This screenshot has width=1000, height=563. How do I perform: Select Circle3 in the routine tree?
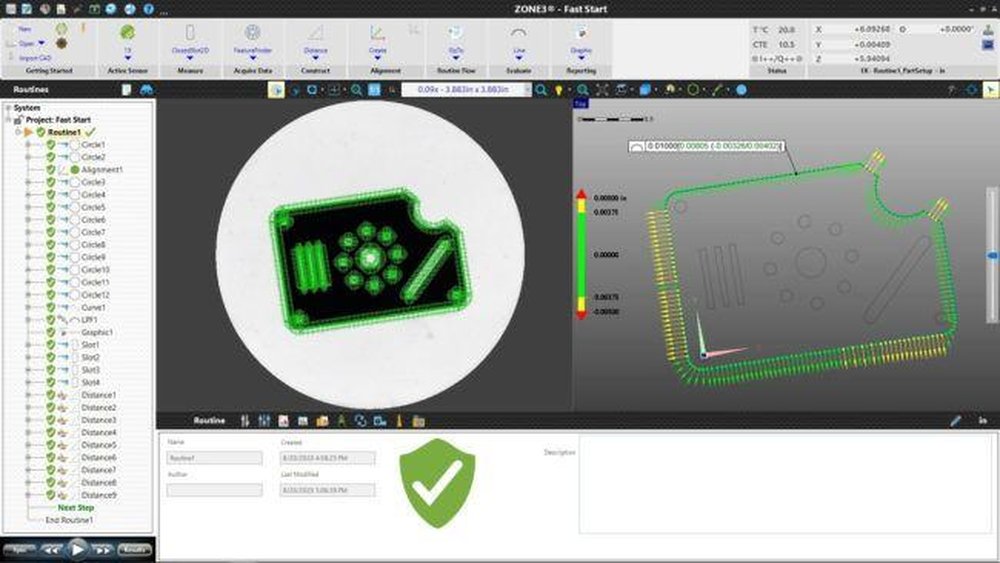pyautogui.click(x=93, y=182)
